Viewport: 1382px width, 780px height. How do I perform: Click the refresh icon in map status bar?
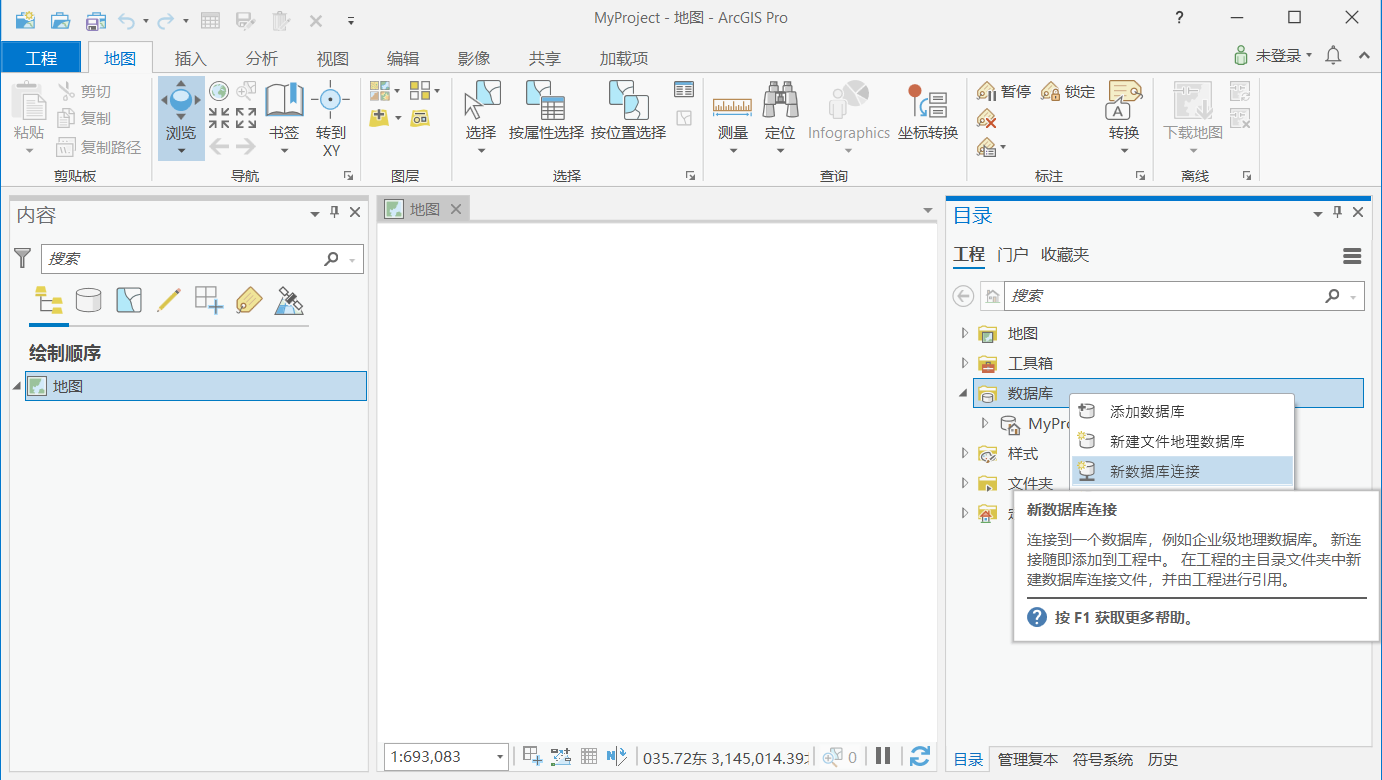coord(920,756)
